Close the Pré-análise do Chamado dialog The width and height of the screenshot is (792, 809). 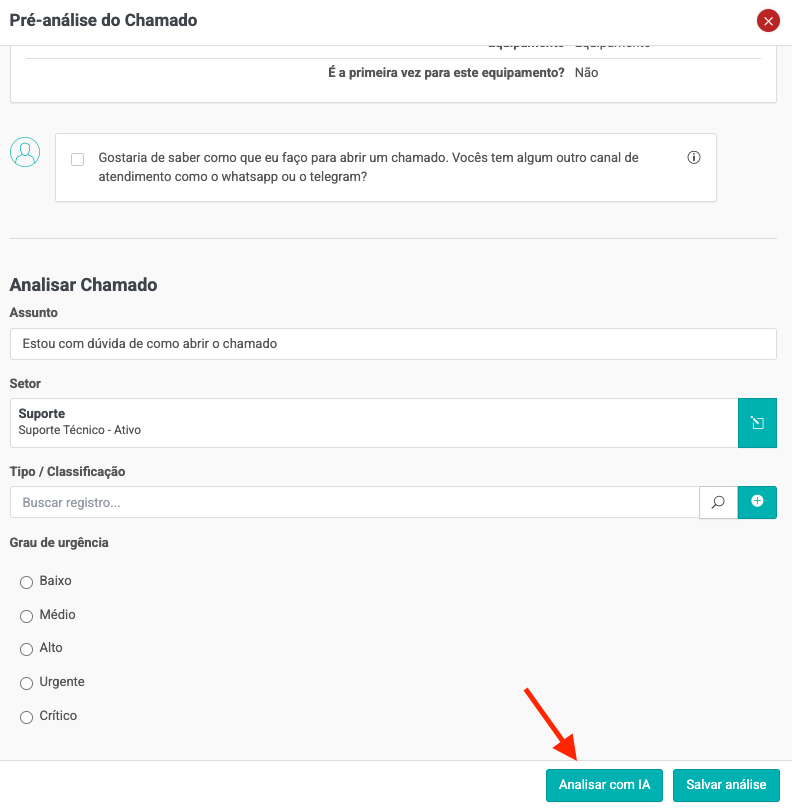[767, 21]
